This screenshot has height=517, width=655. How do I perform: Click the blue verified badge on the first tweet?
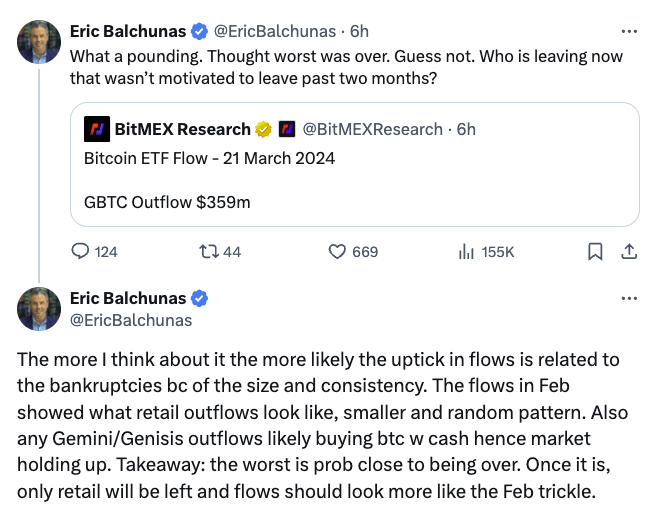point(199,31)
